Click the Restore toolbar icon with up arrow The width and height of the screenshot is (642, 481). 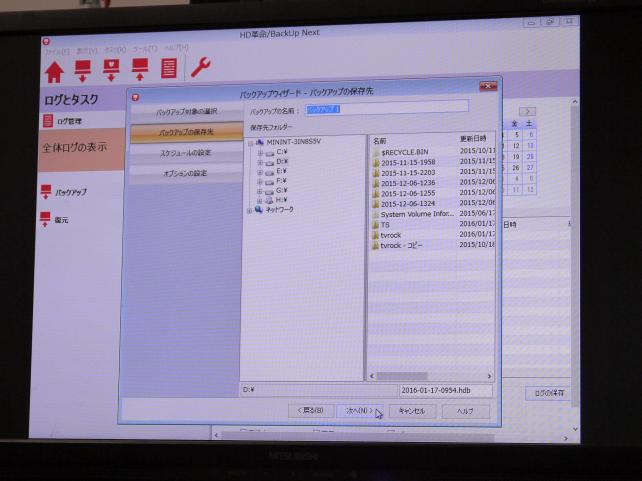point(140,69)
